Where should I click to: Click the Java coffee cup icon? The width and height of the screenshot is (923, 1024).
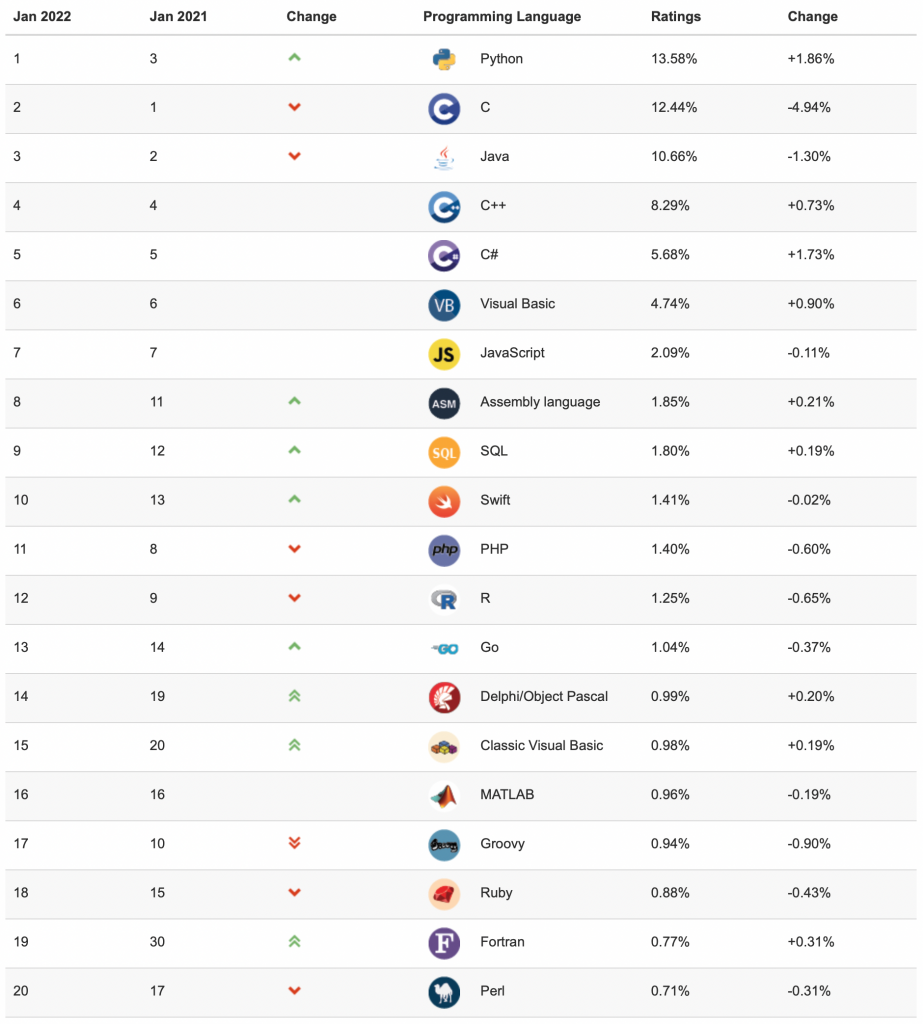coord(444,157)
